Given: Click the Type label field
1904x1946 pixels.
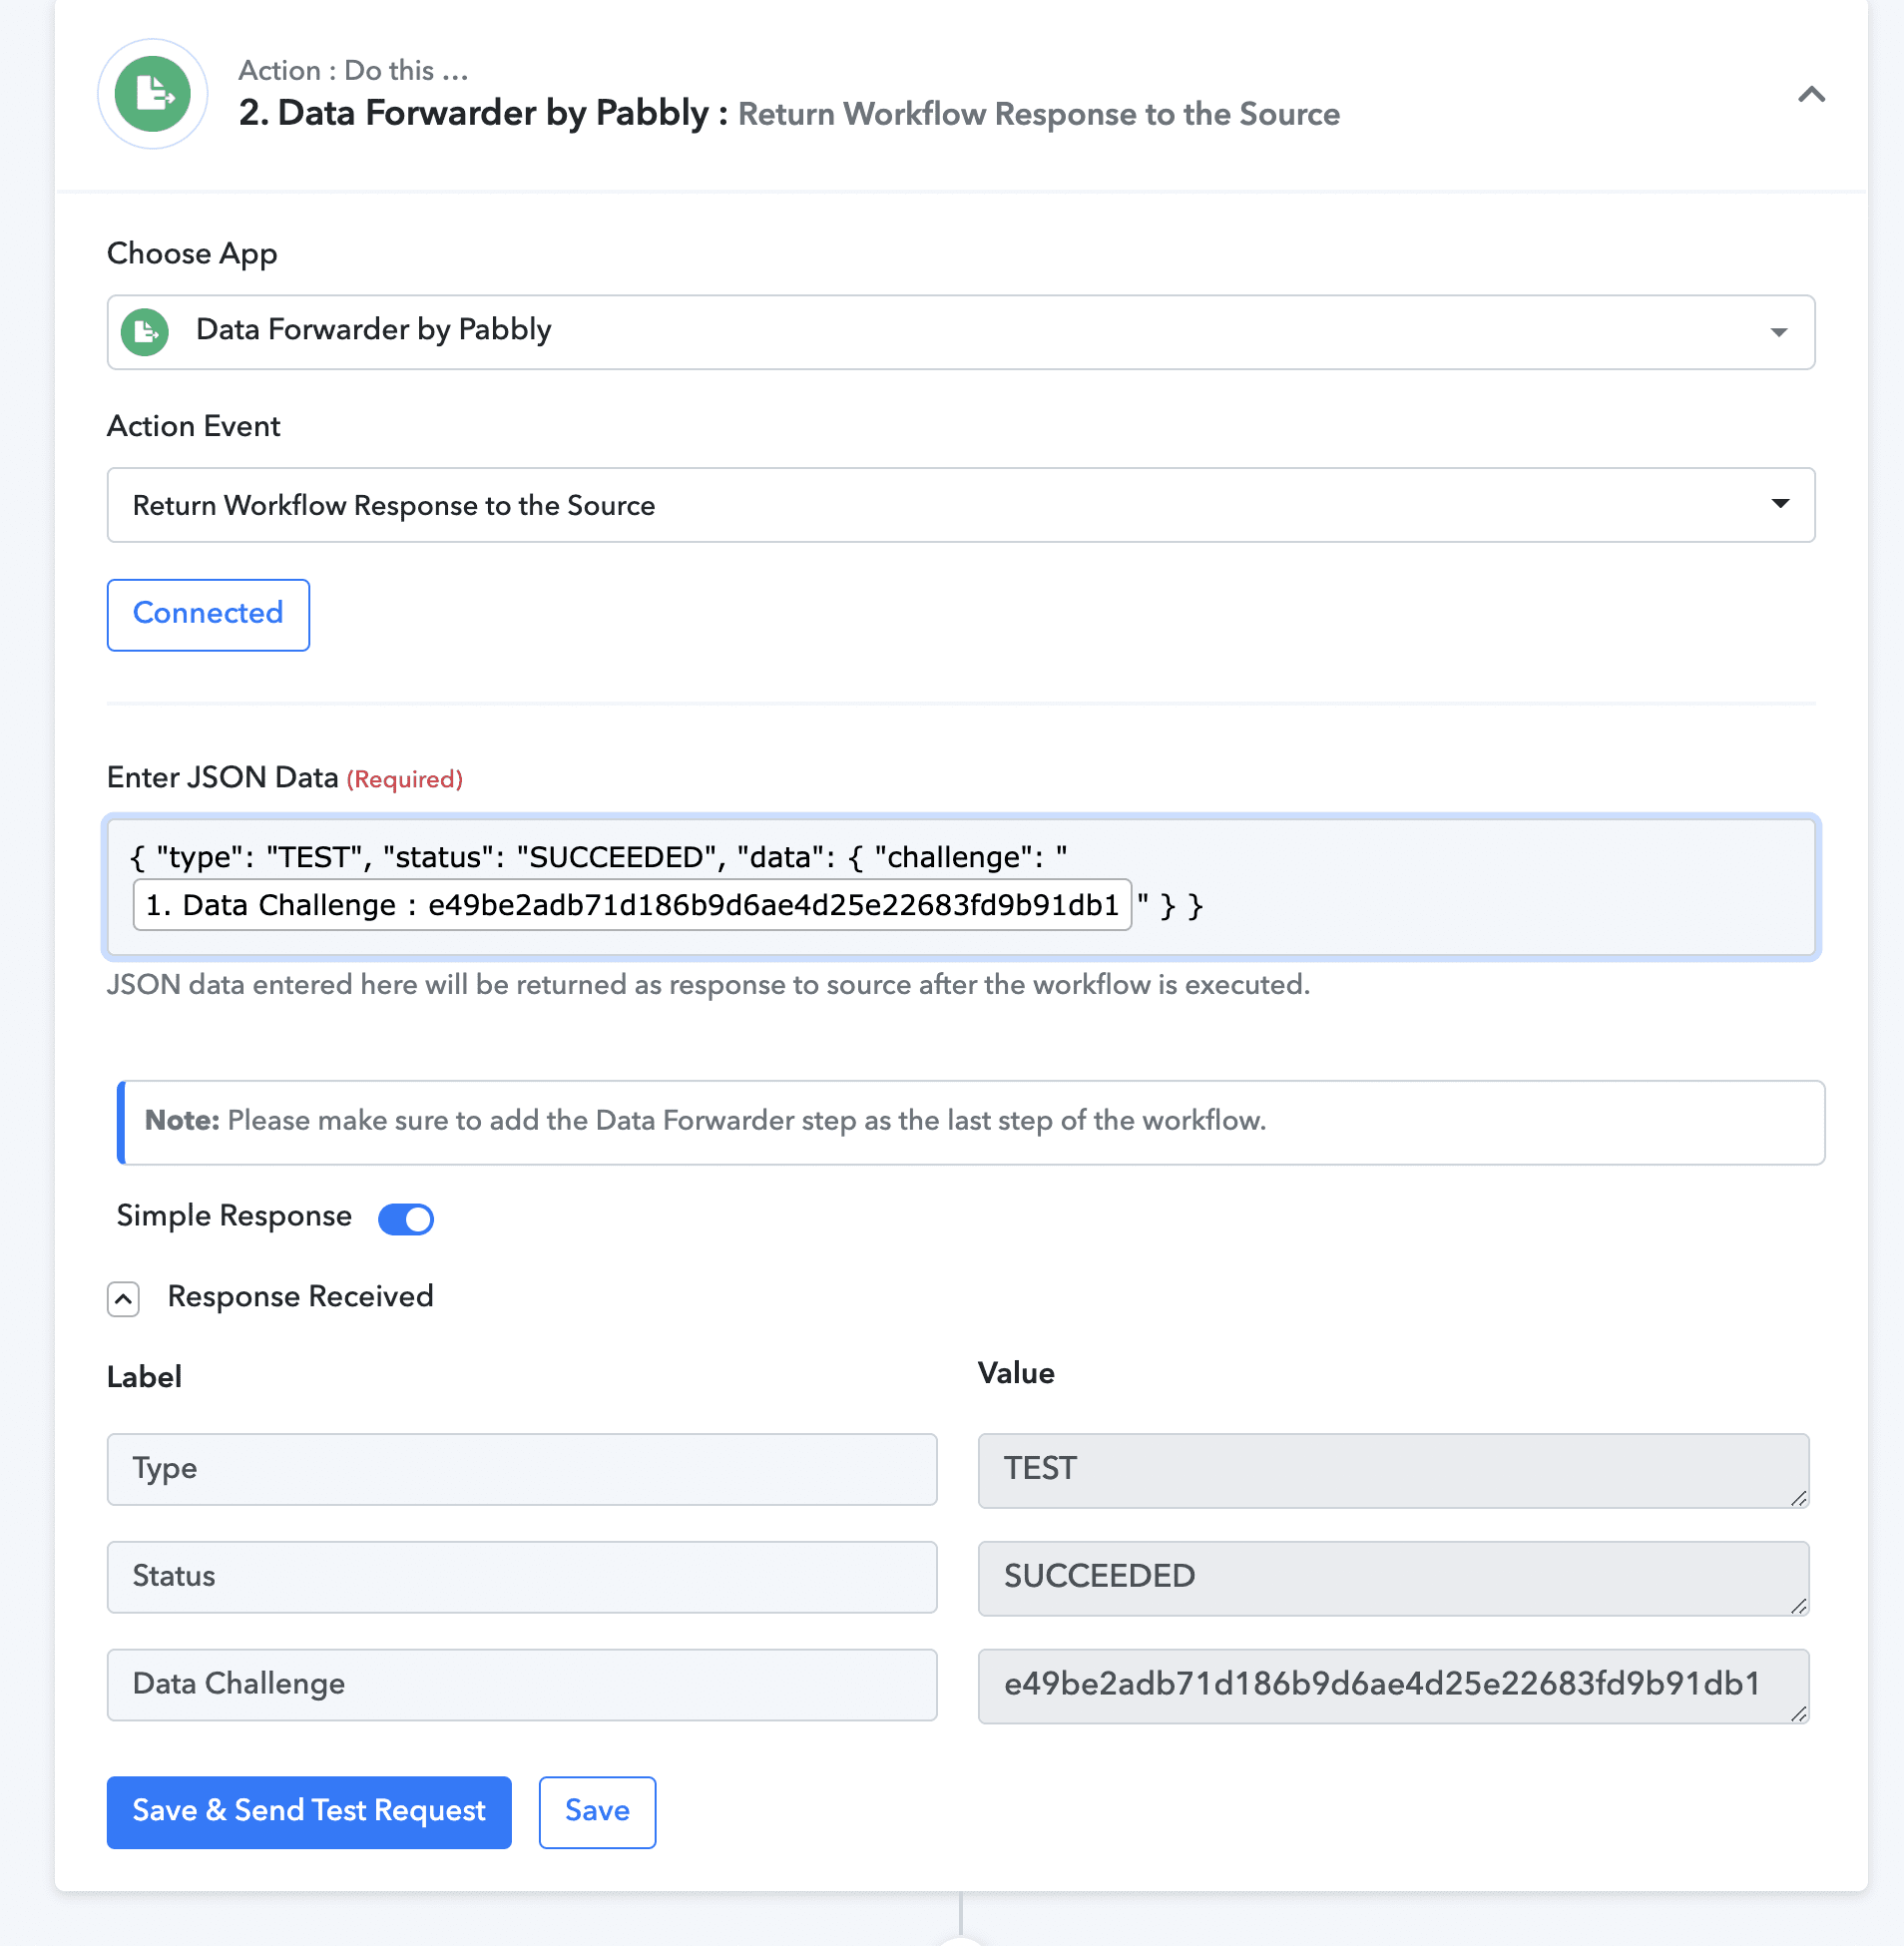Looking at the screenshot, I should pyautogui.click(x=521, y=1469).
